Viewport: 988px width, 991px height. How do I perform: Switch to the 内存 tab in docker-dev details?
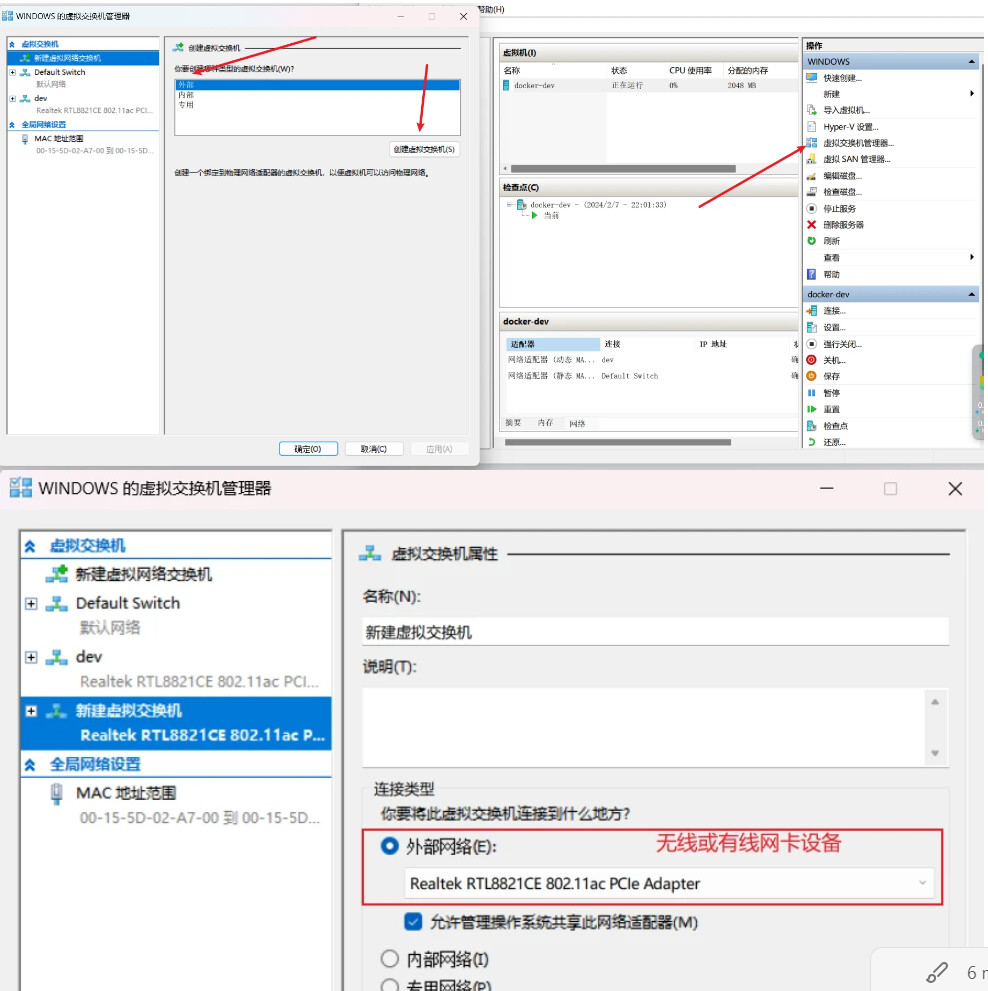point(546,423)
